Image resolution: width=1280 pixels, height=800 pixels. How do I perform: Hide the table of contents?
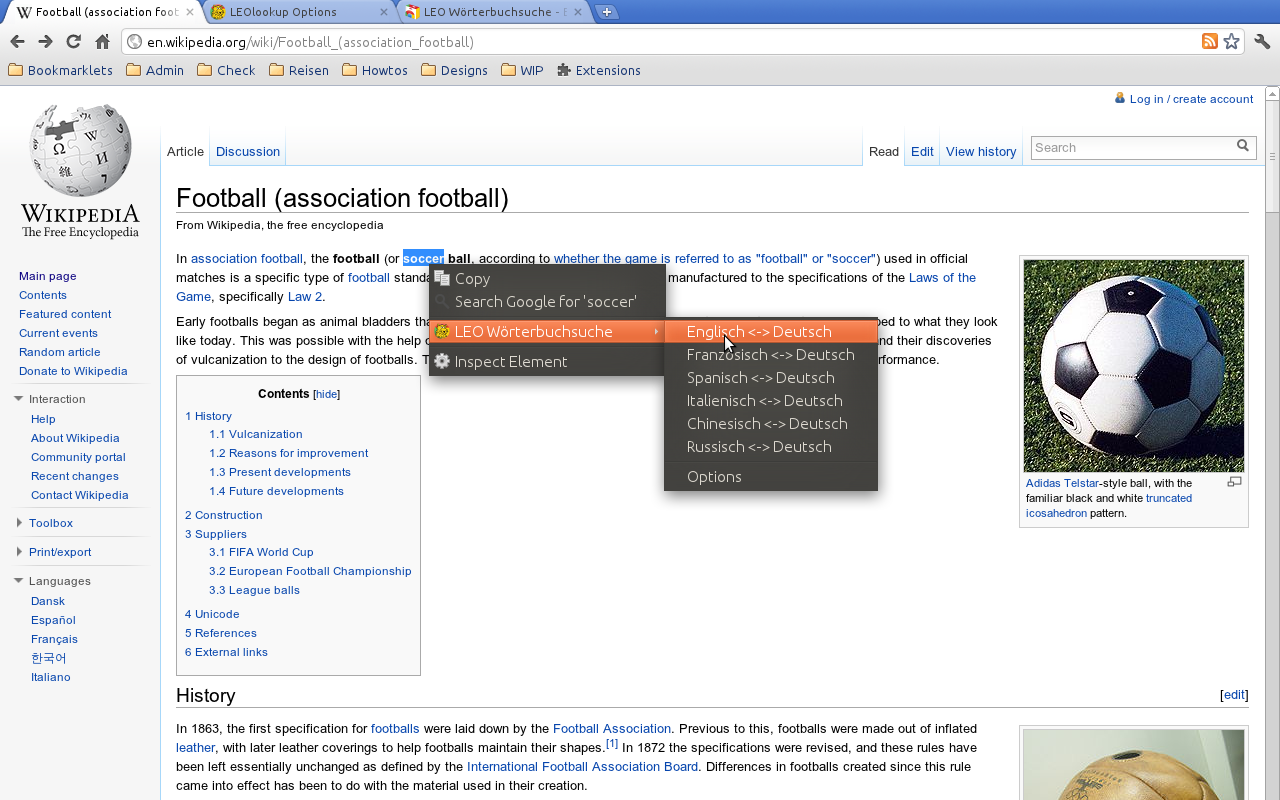pos(327,395)
